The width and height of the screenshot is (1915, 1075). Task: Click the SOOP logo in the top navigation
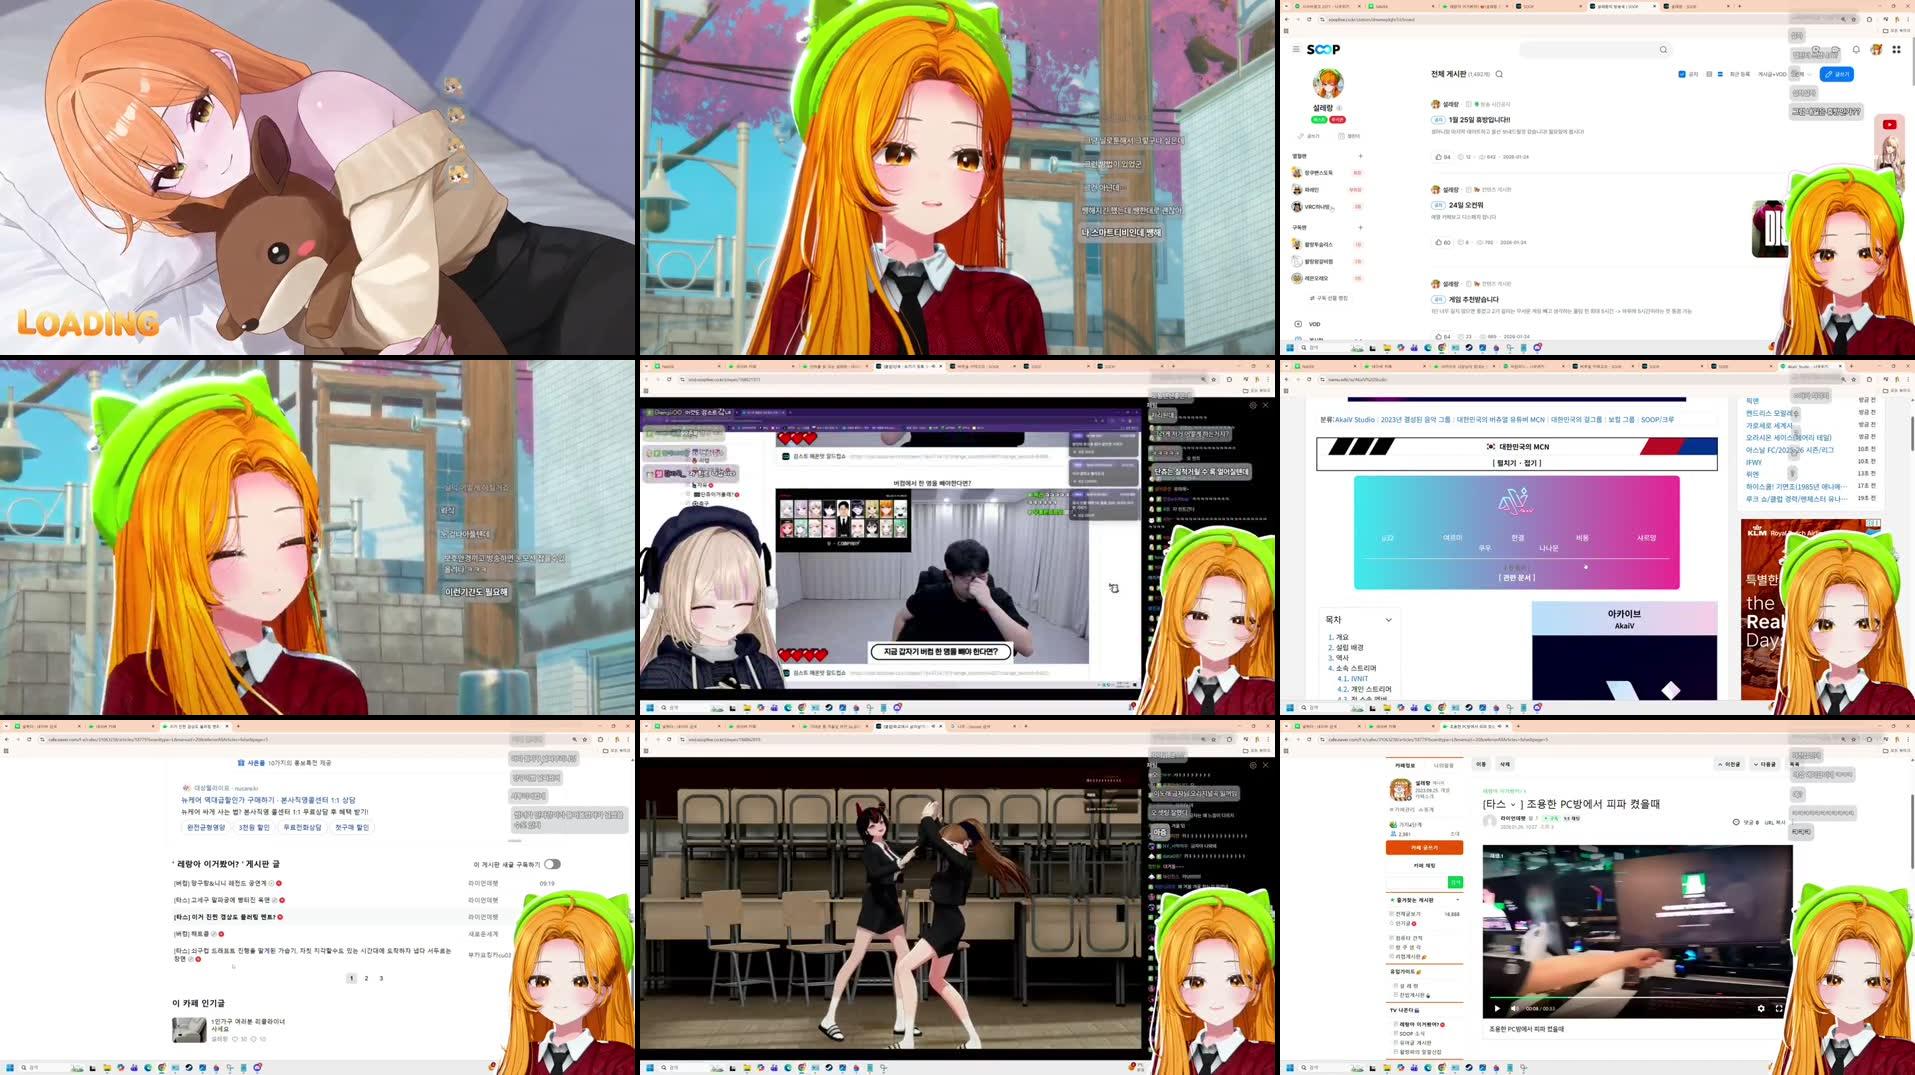(1324, 48)
